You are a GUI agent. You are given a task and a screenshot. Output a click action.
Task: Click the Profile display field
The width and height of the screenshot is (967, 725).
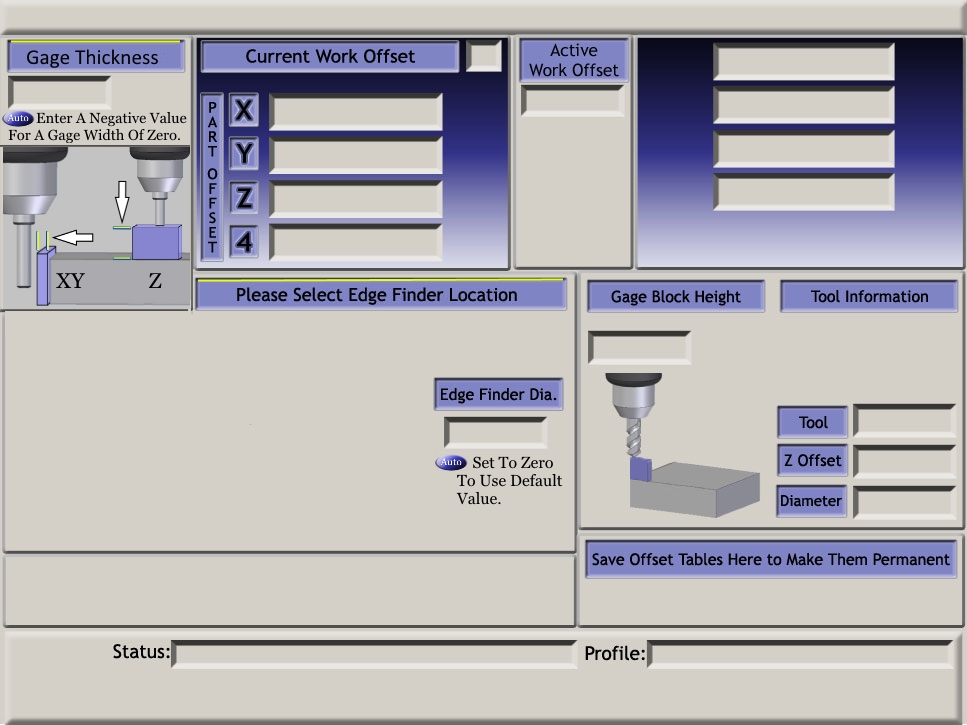coord(801,654)
